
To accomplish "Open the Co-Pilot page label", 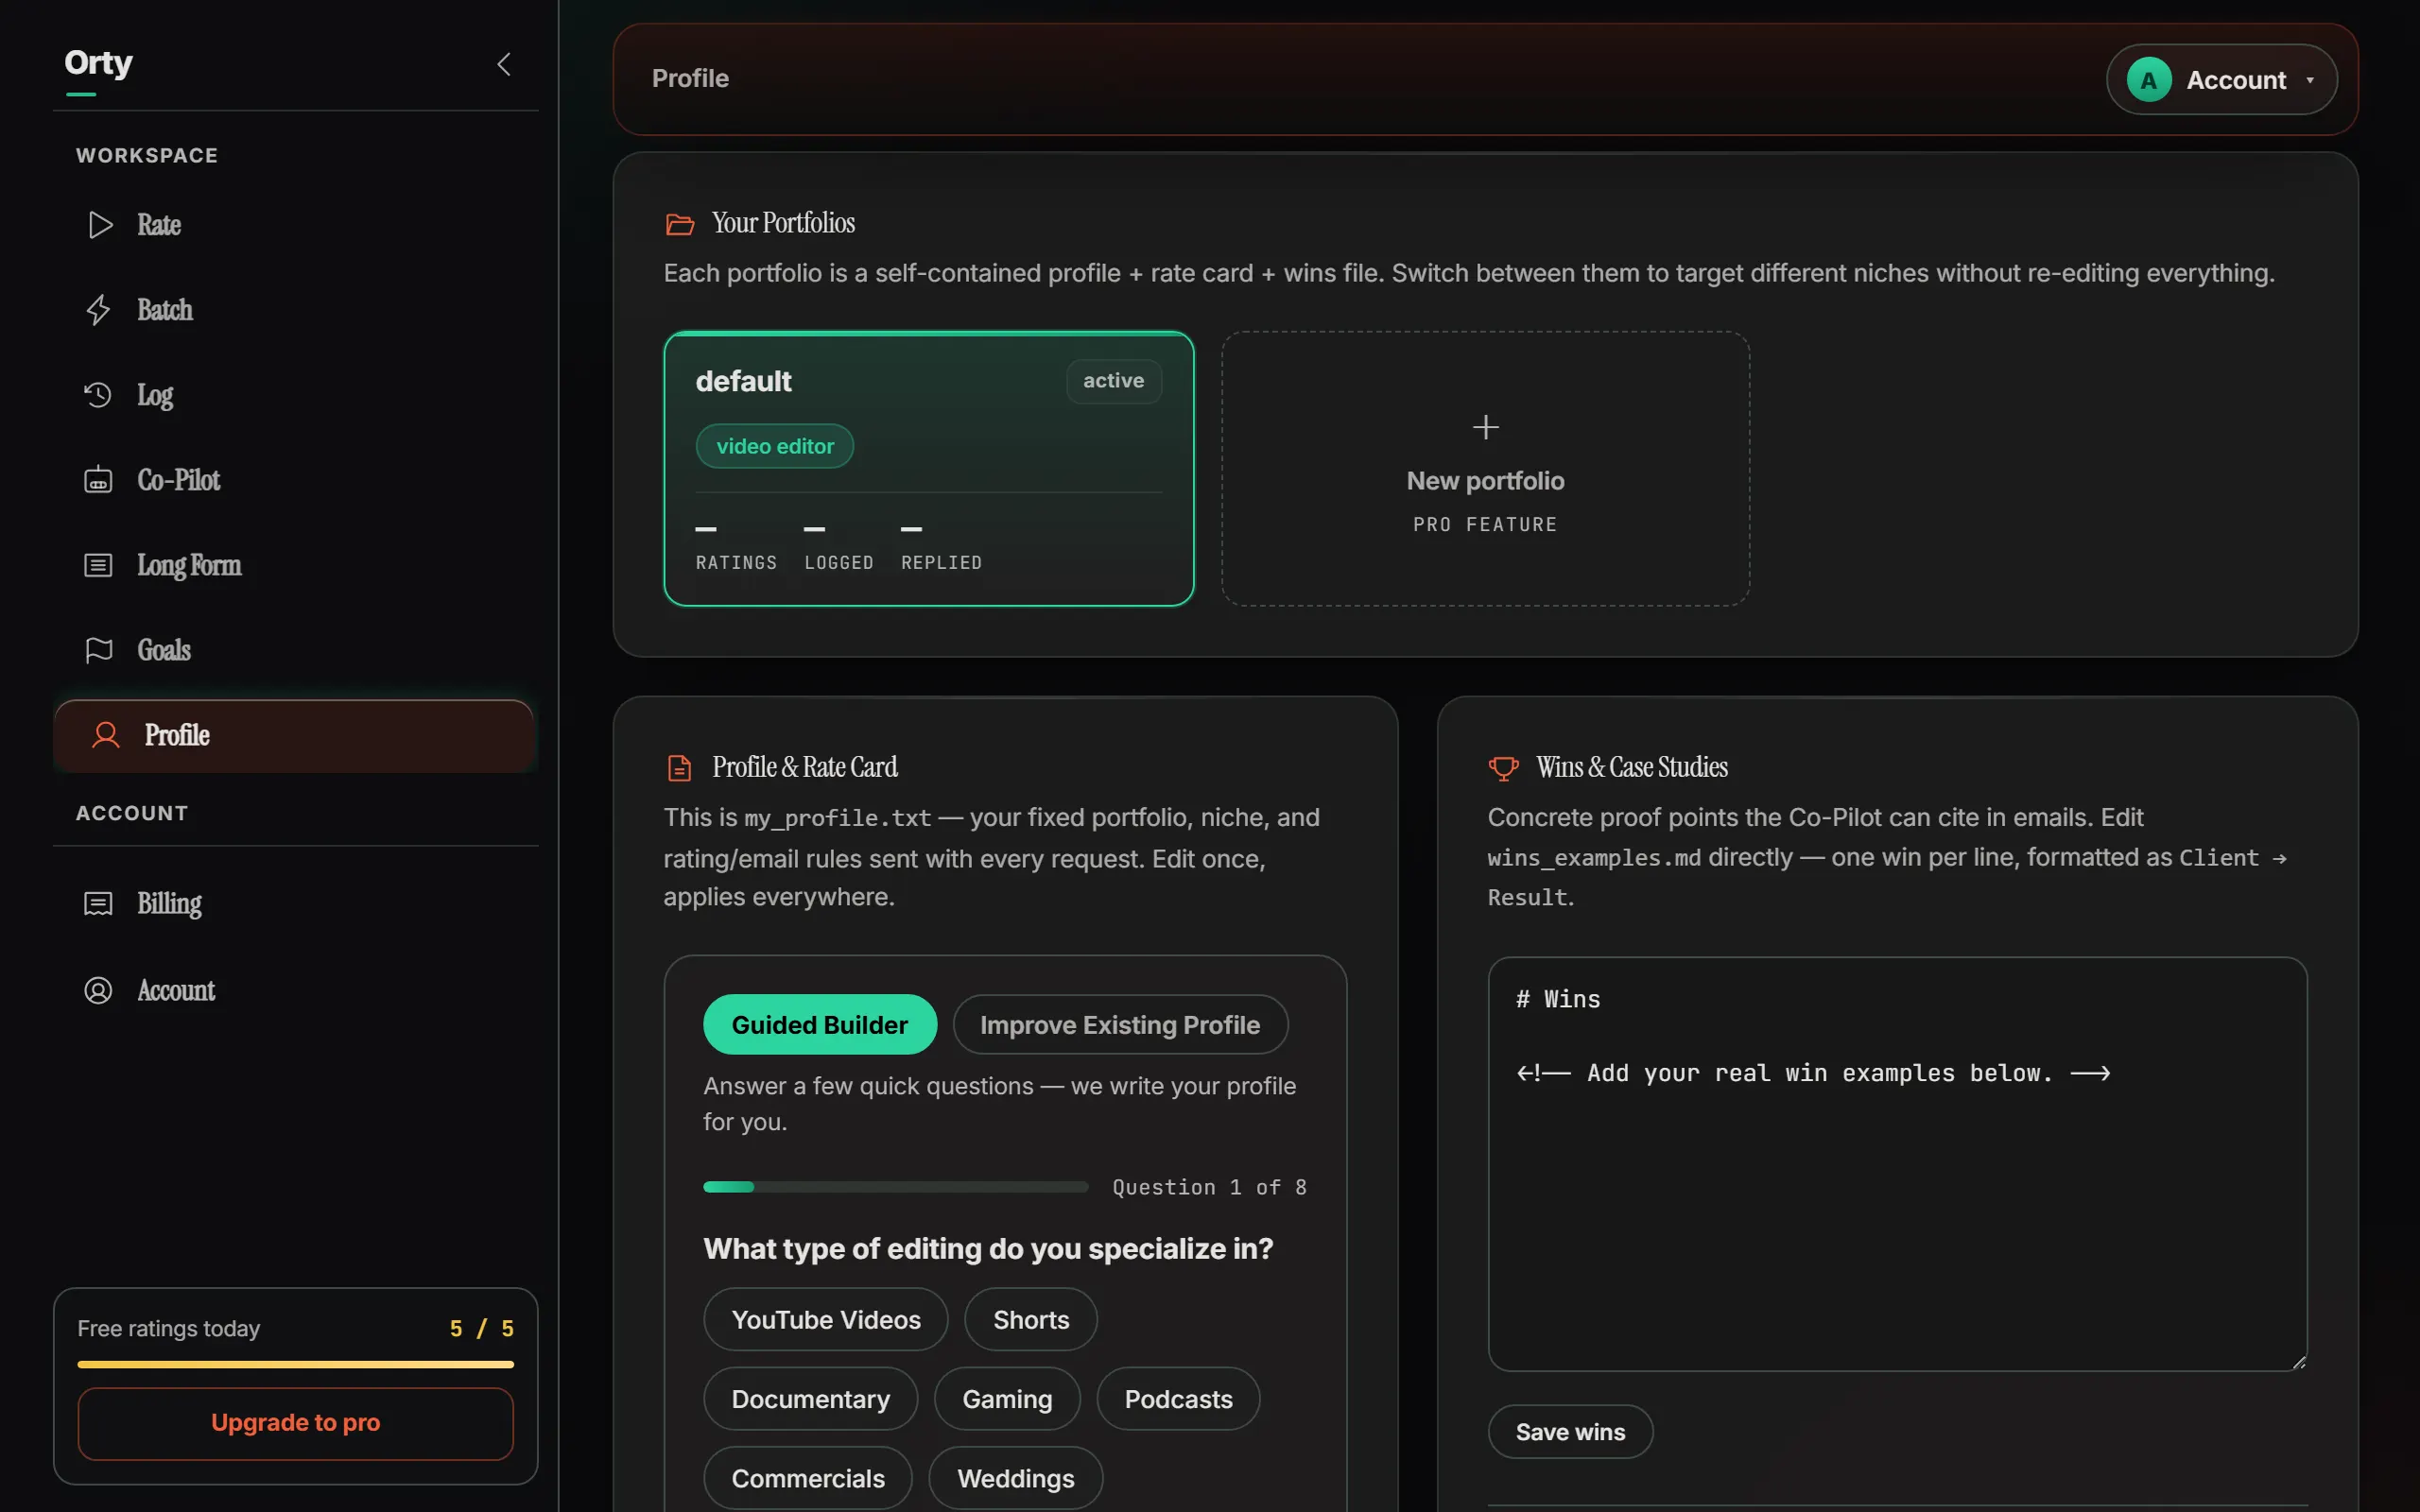I will coord(179,480).
